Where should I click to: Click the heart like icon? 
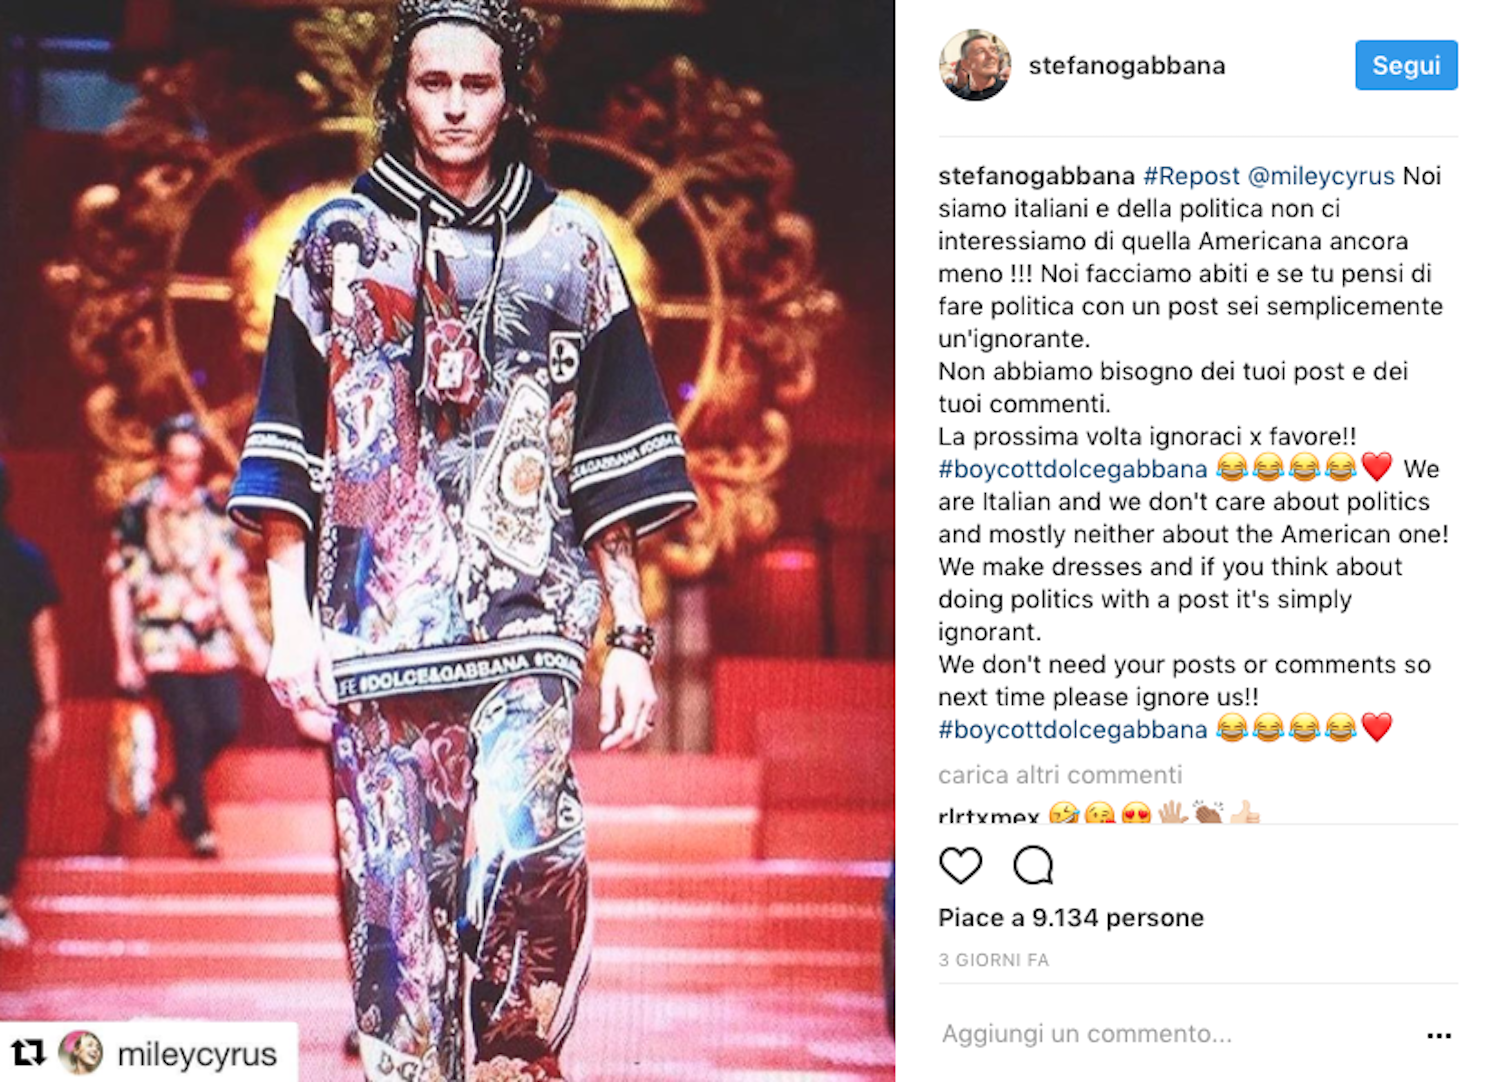click(960, 866)
